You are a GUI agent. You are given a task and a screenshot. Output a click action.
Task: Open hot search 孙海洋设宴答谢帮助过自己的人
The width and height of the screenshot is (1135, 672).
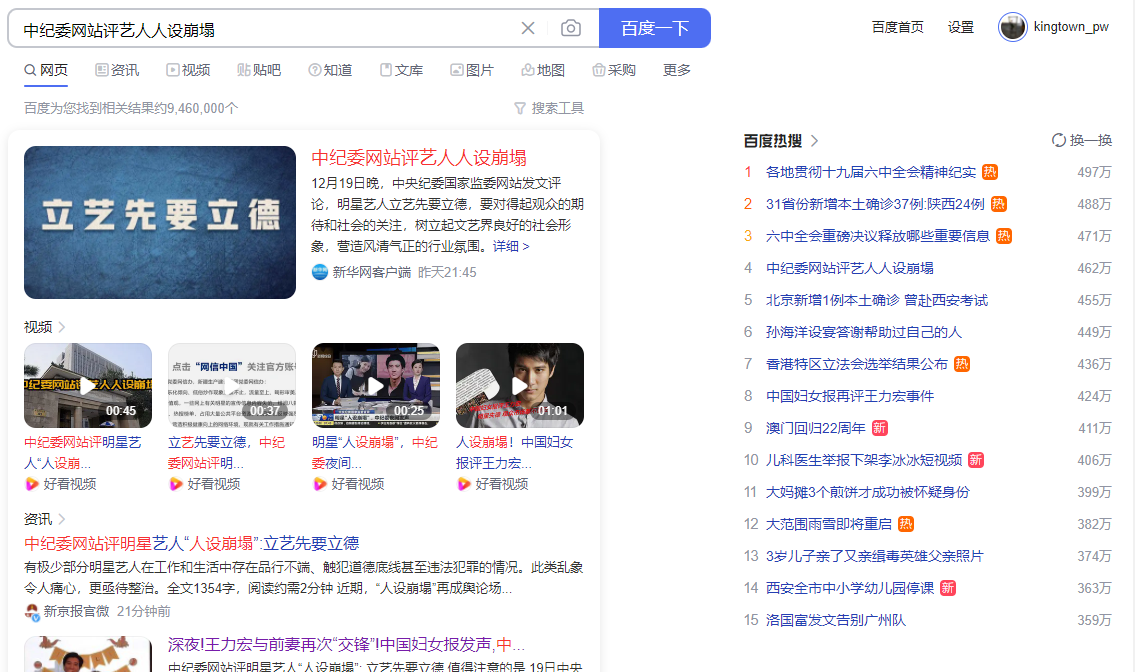click(x=864, y=332)
